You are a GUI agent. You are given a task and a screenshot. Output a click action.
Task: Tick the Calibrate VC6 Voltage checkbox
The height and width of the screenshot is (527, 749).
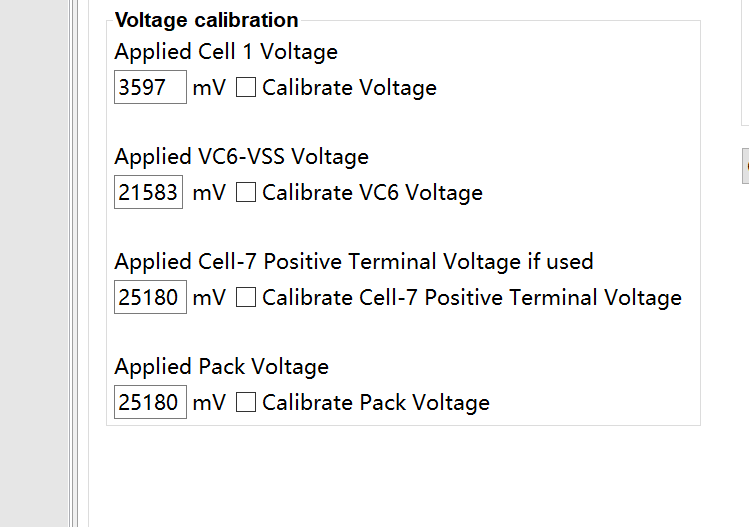(x=246, y=193)
